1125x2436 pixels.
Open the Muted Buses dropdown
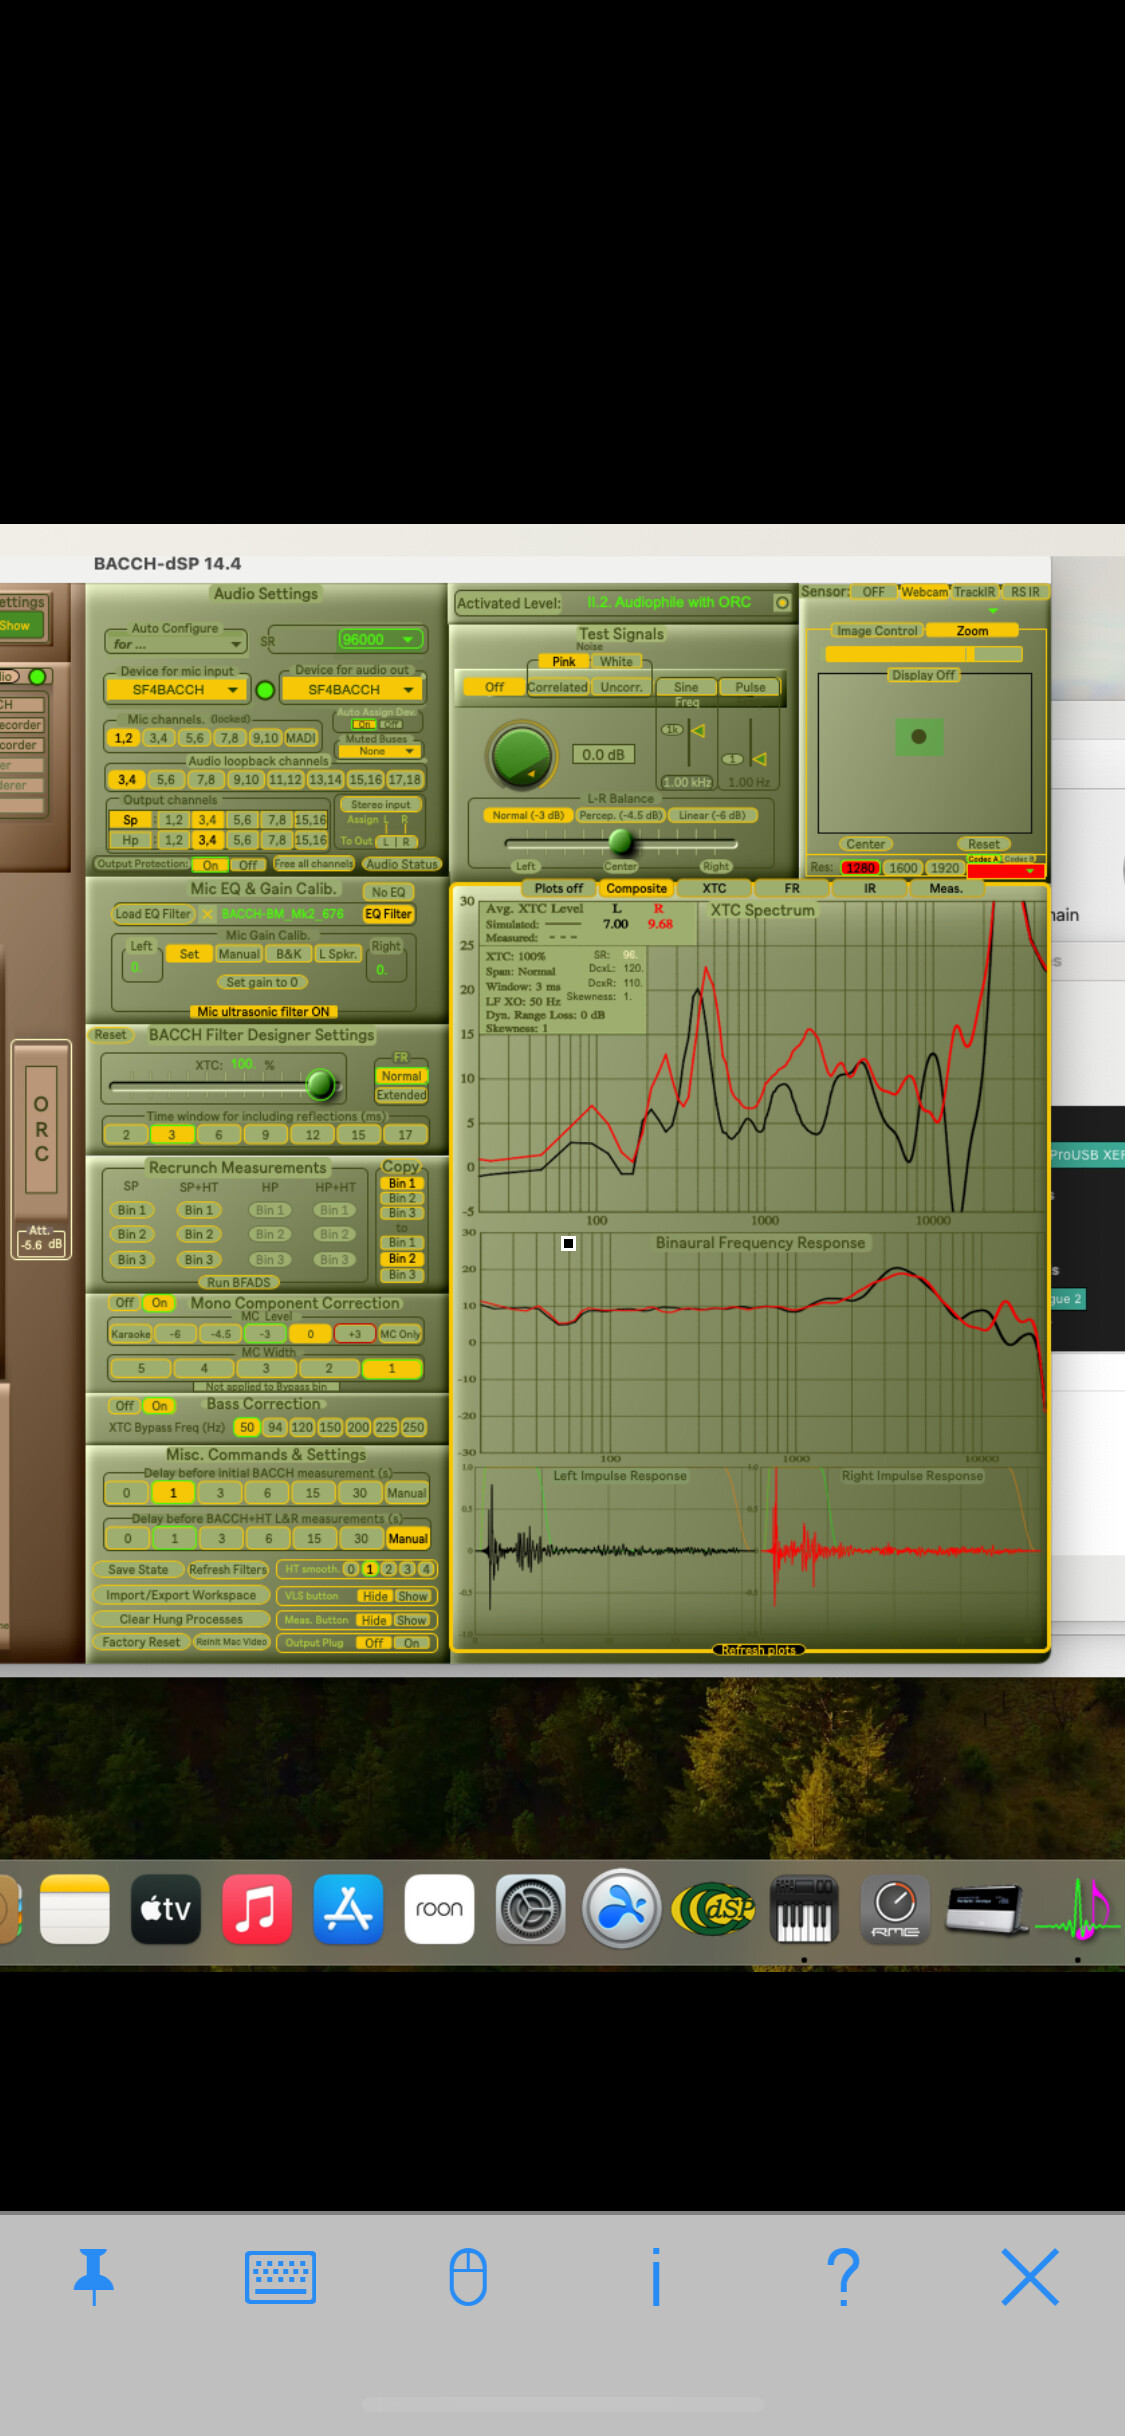click(x=378, y=751)
